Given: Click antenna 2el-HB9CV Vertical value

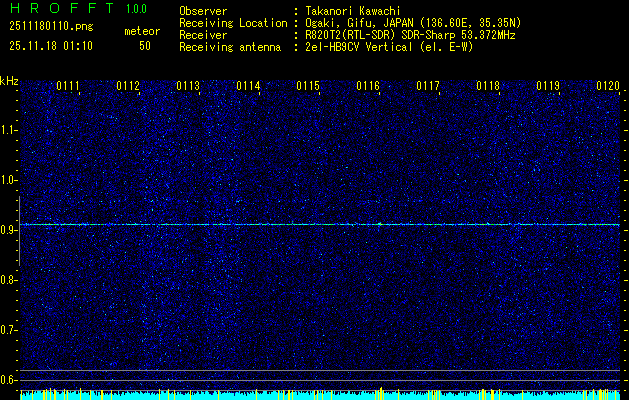Looking at the screenshot, I should [x=389, y=47].
